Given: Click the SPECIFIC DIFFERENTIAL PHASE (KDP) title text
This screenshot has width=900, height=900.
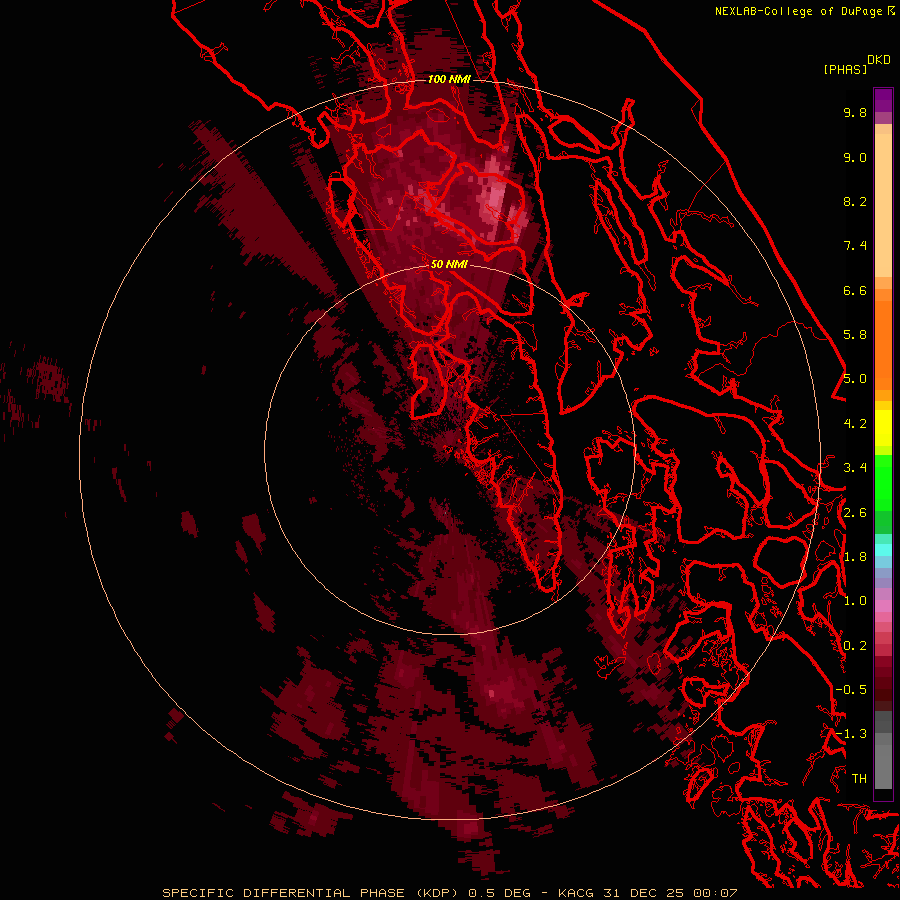Looking at the screenshot, I should click(309, 893).
